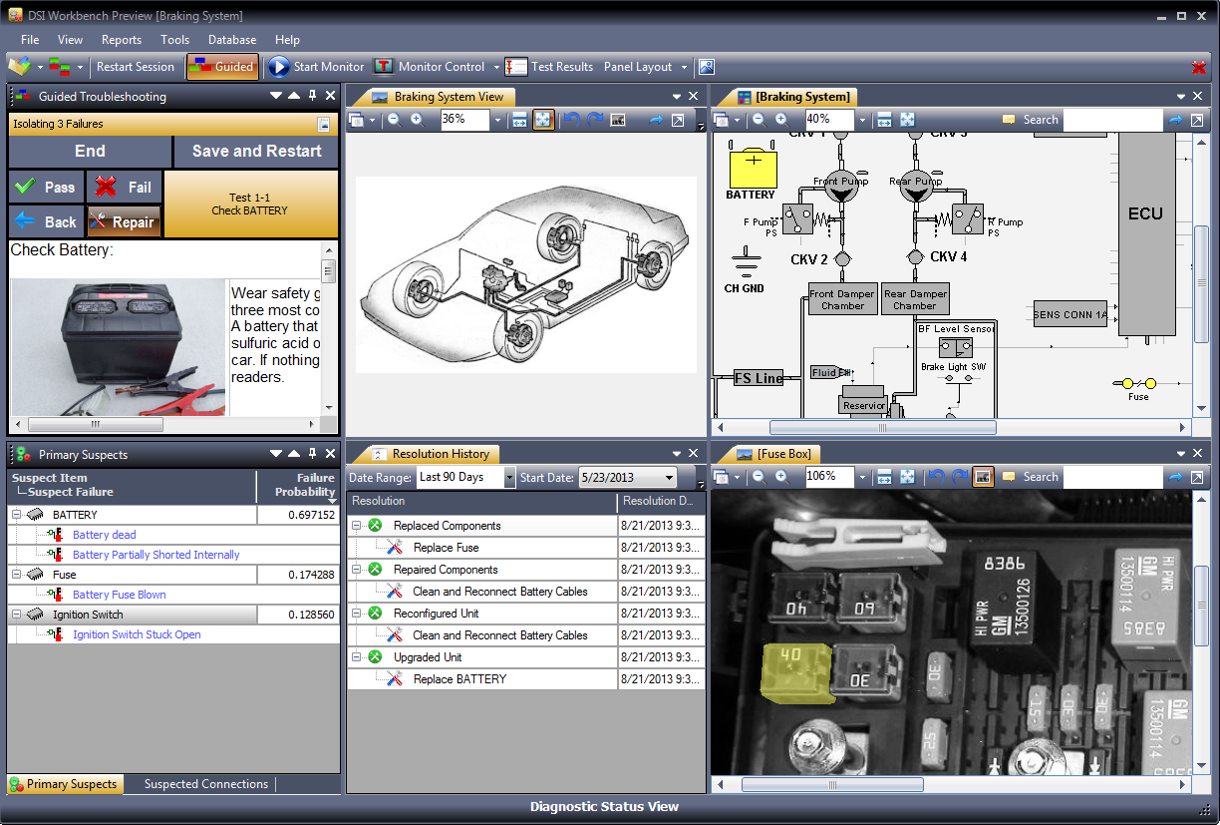This screenshot has width=1220, height=825.
Task: Switch to Suspected Connections tab
Action: click(206, 784)
